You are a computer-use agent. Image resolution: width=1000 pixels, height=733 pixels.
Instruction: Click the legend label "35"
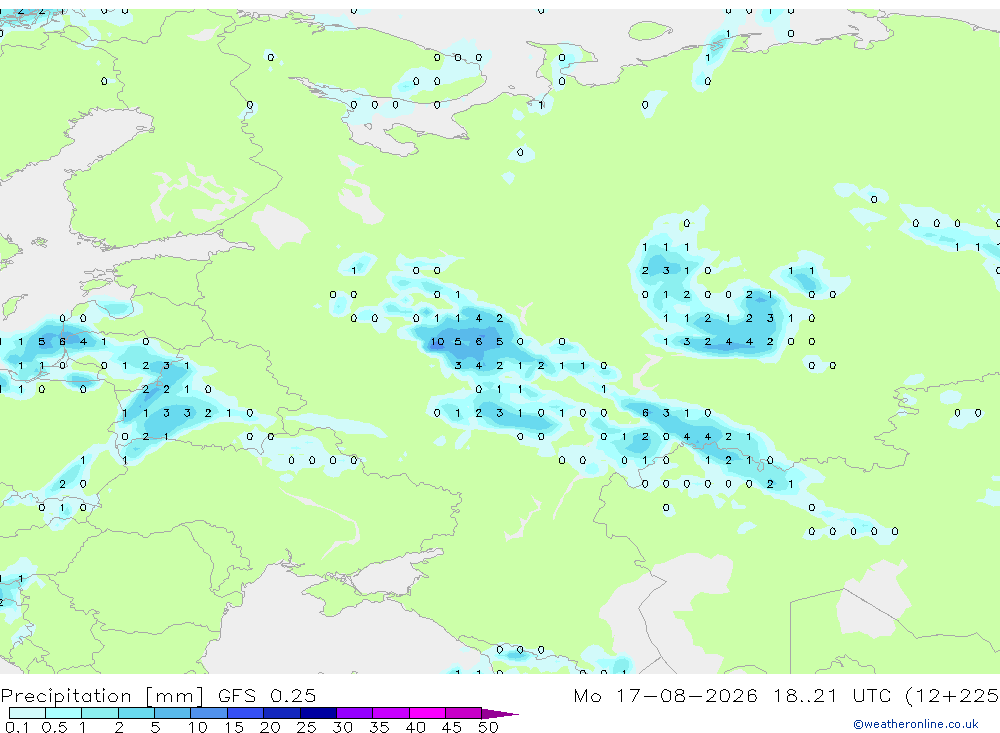point(379,727)
